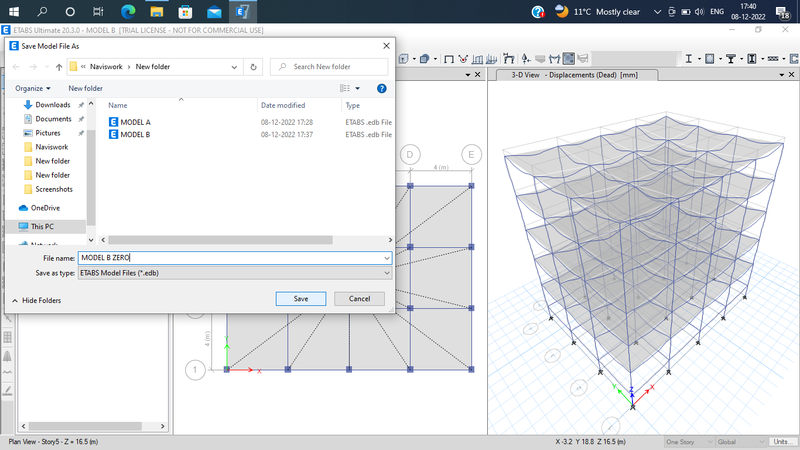Image resolution: width=800 pixels, height=450 pixels.
Task: Open Windows Start menu
Action: [x=14, y=11]
